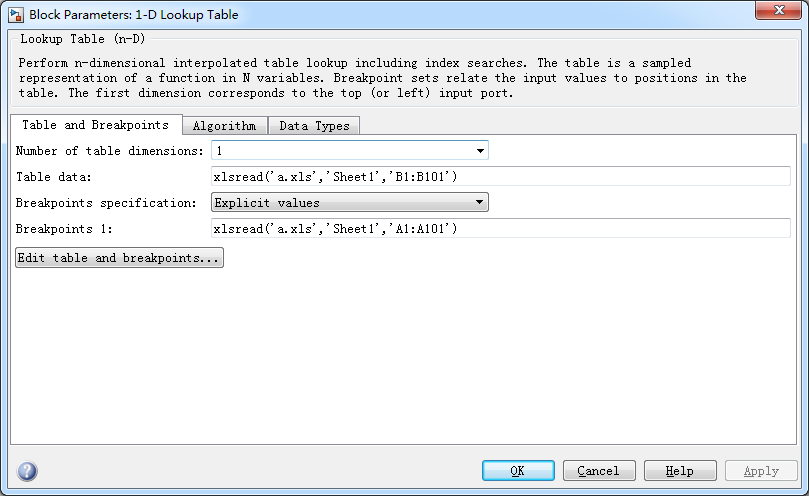Close the Block Parameters dialog window
The height and width of the screenshot is (496, 809).
779,12
